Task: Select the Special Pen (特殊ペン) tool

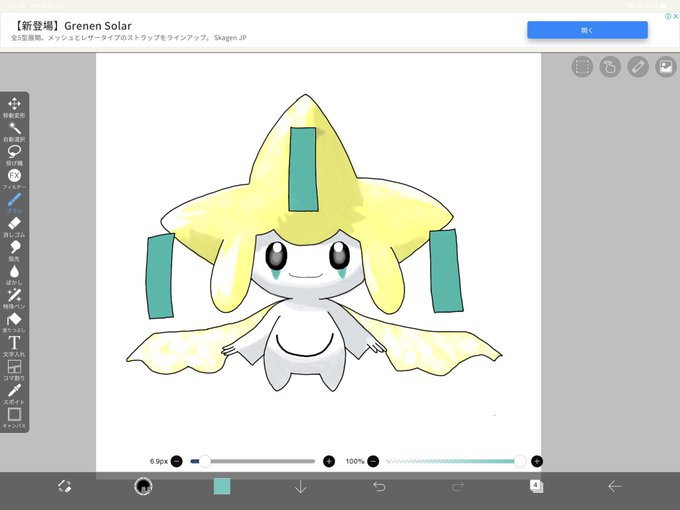Action: [x=14, y=298]
